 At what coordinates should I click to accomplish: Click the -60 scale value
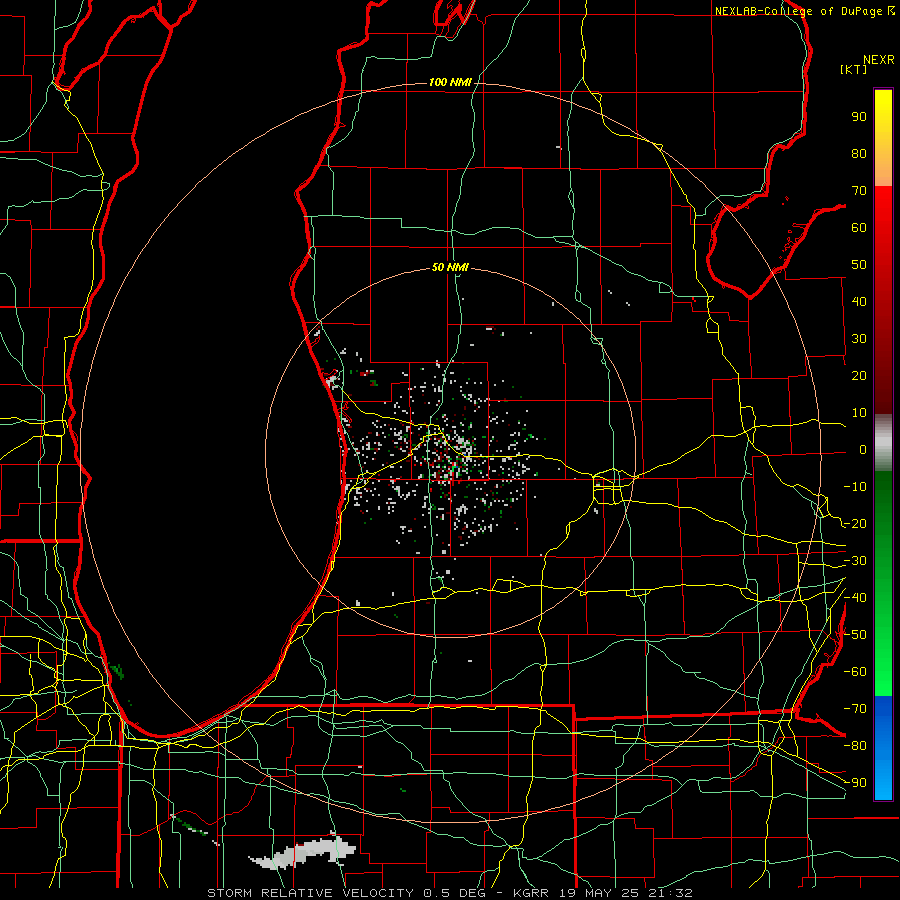coord(855,672)
